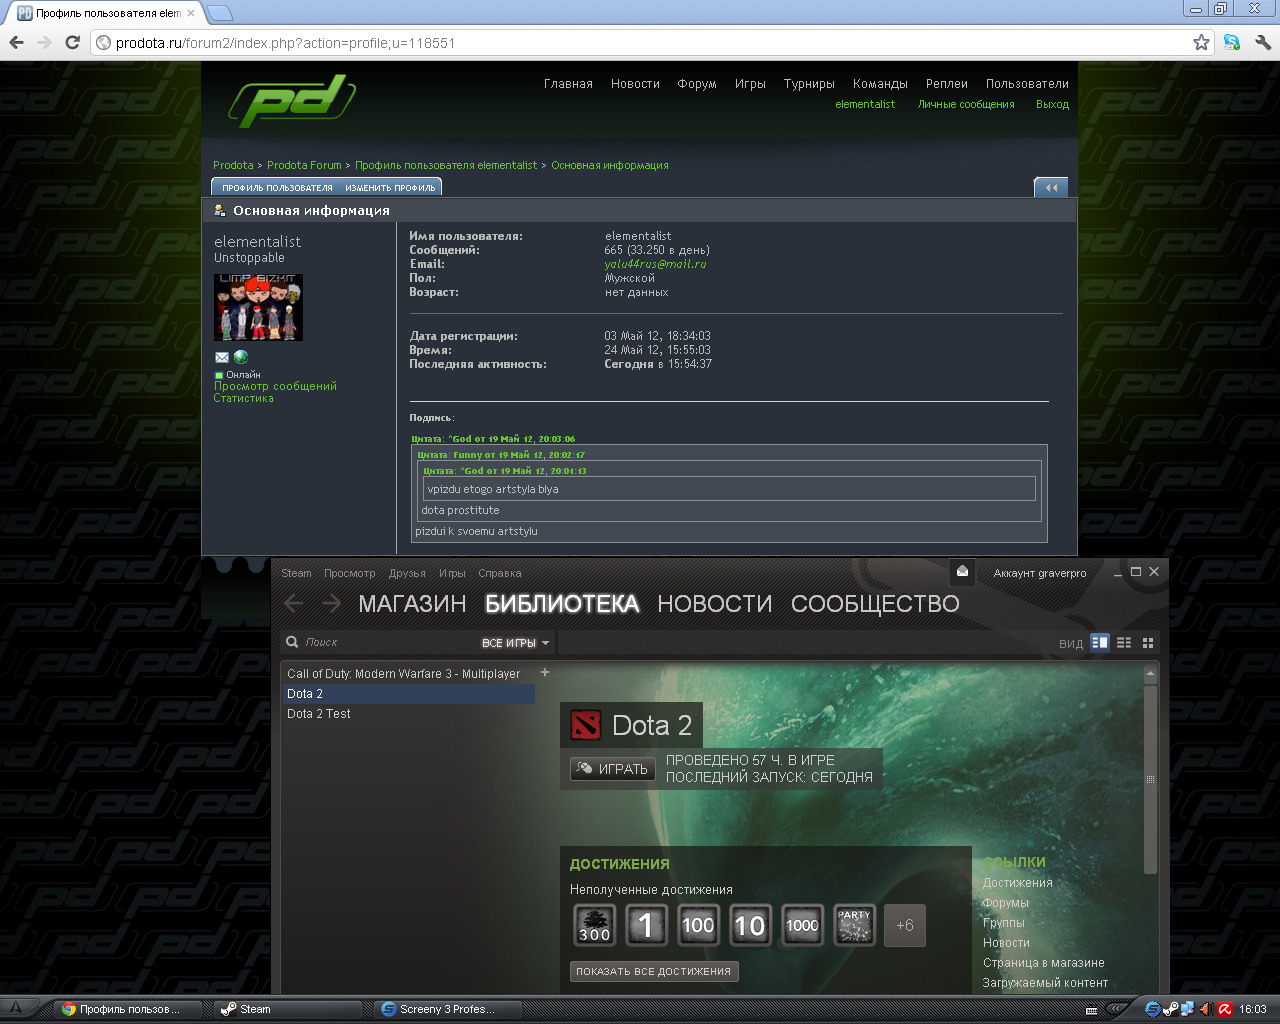The width and height of the screenshot is (1280, 1024).
Task: Click the achievement icon showing 10
Action: [750, 925]
